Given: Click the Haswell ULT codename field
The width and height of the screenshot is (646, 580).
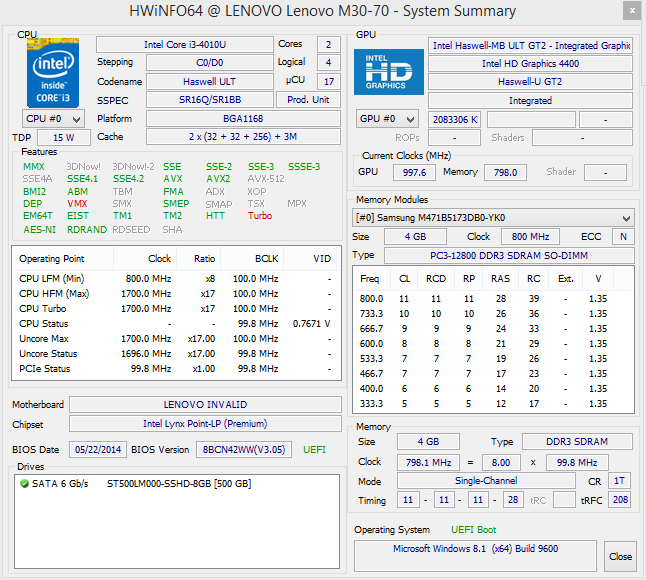Looking at the screenshot, I should click(x=209, y=81).
